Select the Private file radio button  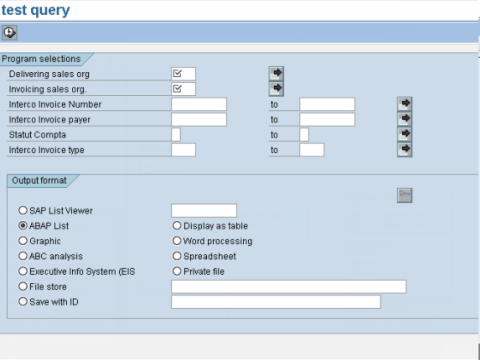[x=177, y=271]
